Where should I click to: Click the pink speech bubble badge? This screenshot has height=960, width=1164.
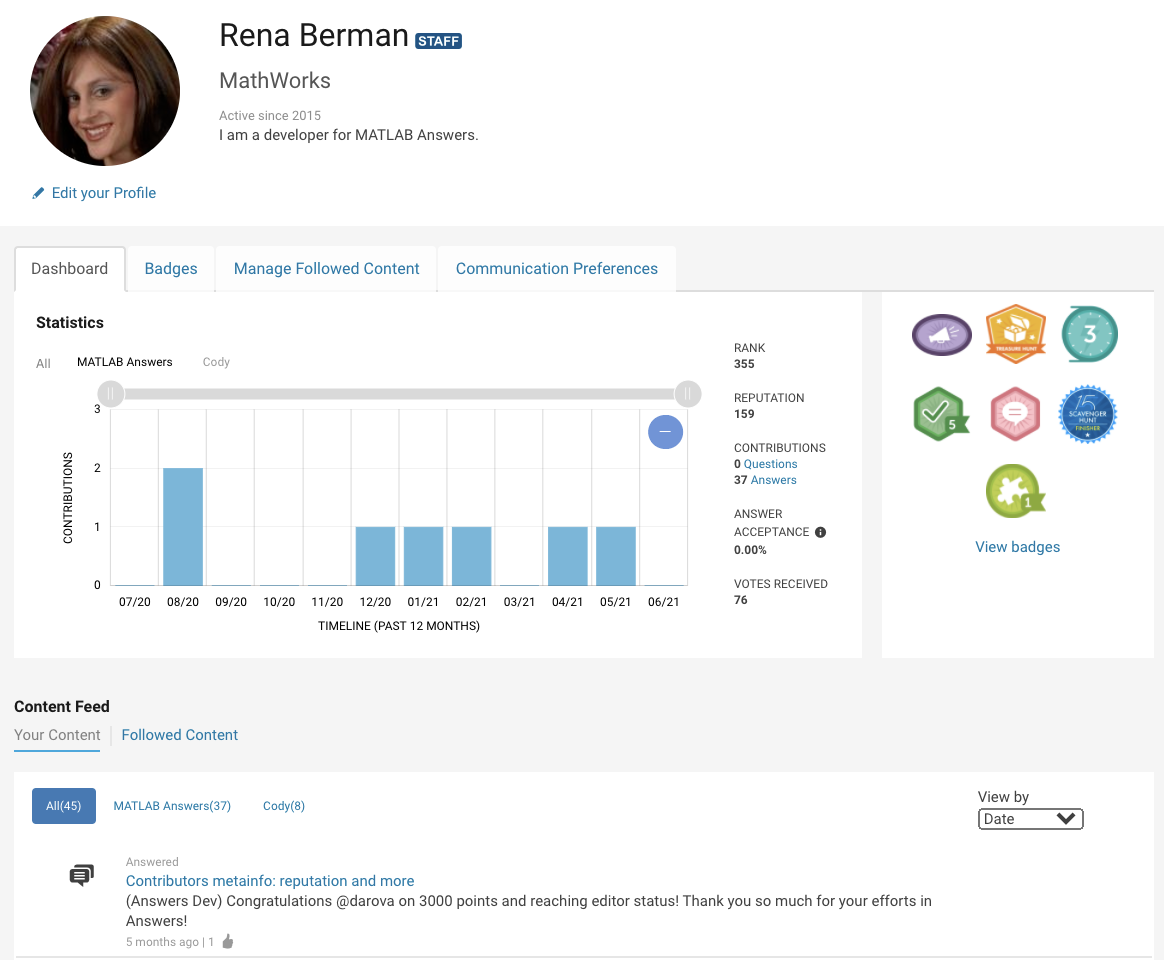click(1015, 413)
